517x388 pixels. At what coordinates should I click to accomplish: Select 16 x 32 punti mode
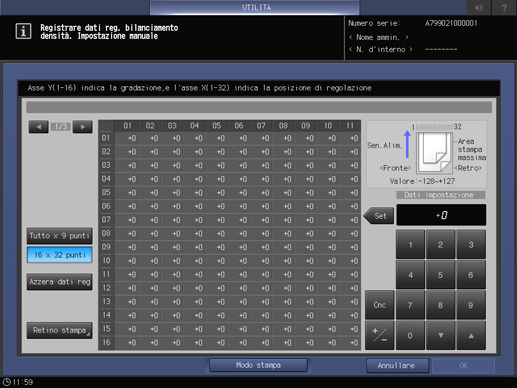tap(60, 255)
